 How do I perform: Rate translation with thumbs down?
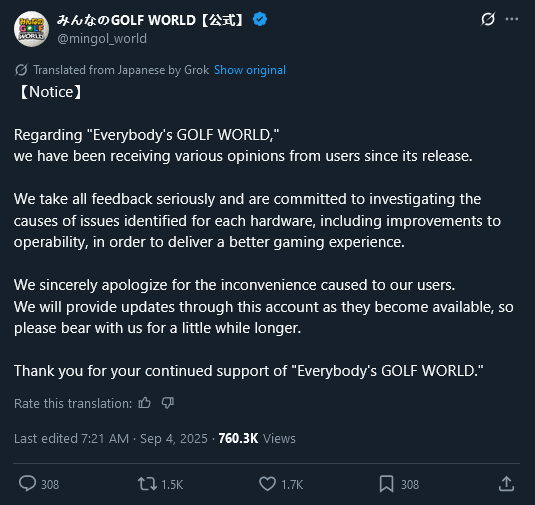168,403
